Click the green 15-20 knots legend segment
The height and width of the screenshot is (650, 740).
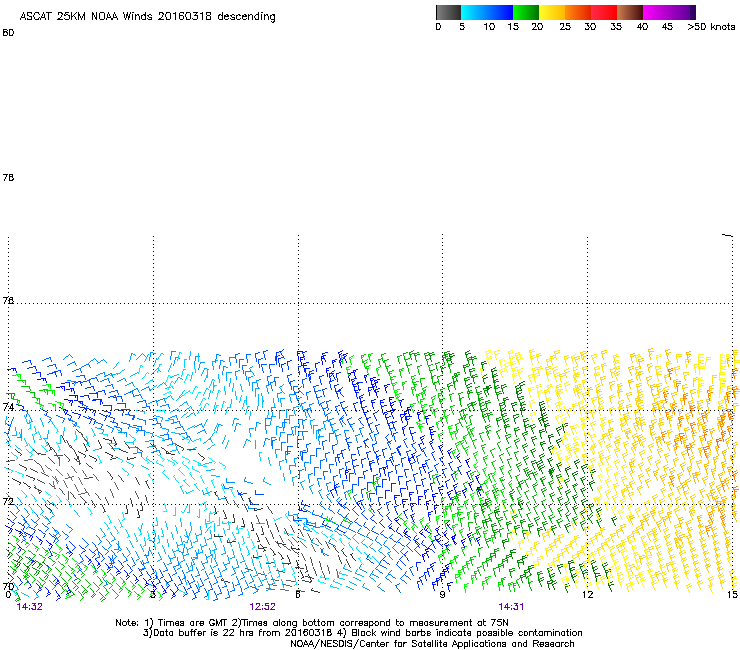[x=526, y=12]
